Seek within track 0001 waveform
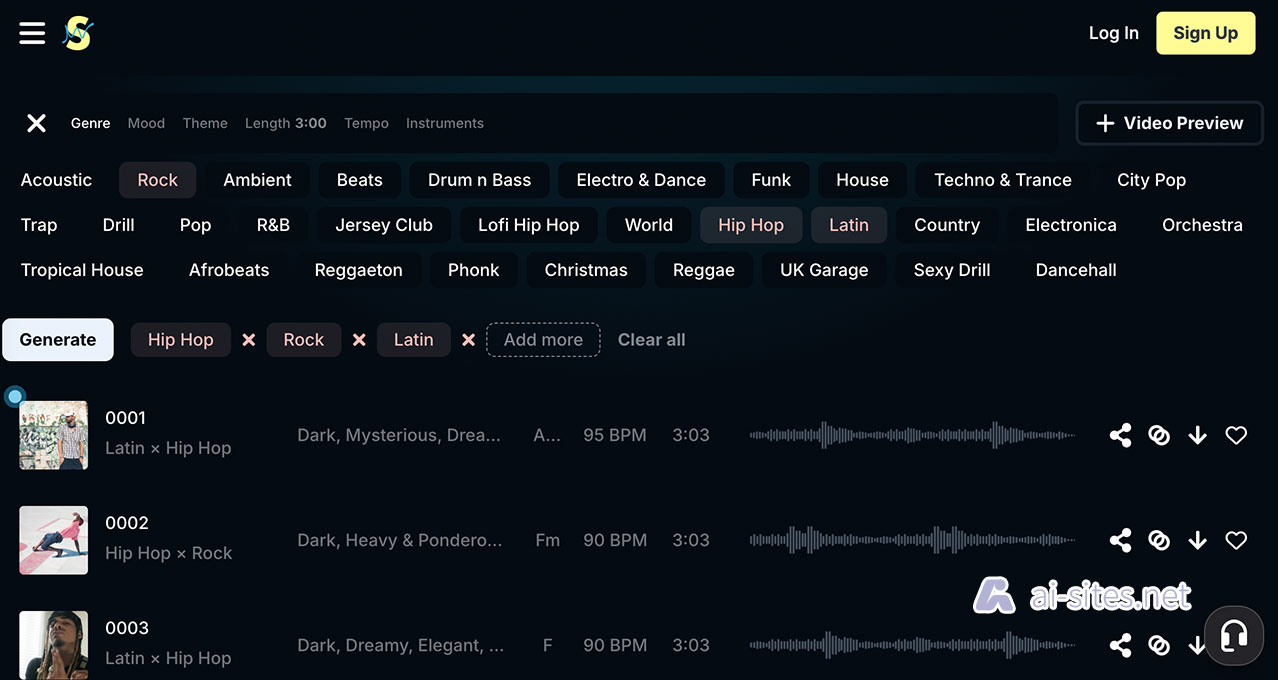The image size is (1278, 680). (912, 435)
